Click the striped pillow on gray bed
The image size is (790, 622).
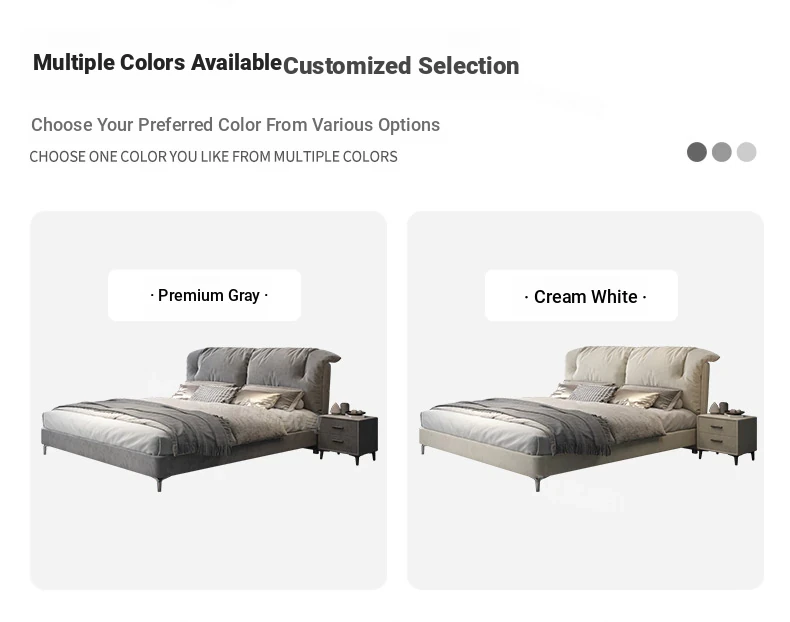tap(214, 393)
